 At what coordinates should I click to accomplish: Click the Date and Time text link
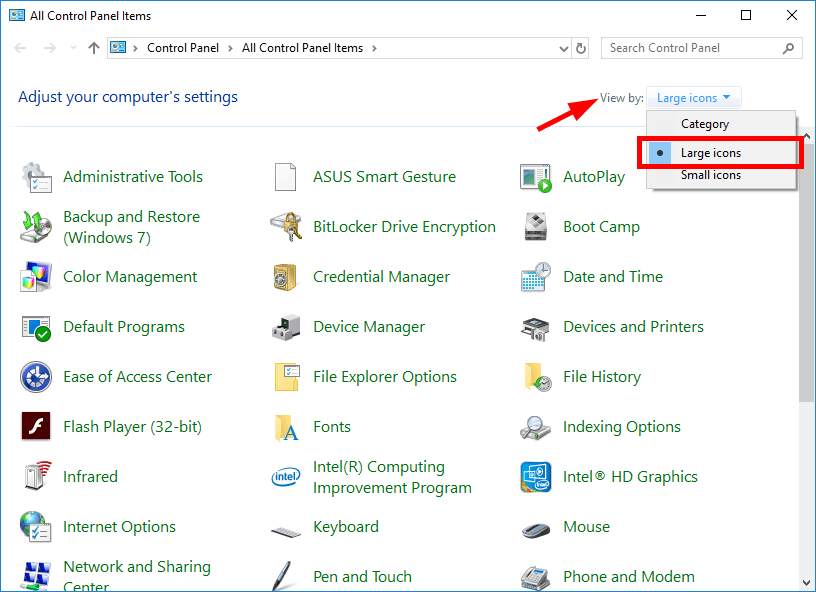613,277
